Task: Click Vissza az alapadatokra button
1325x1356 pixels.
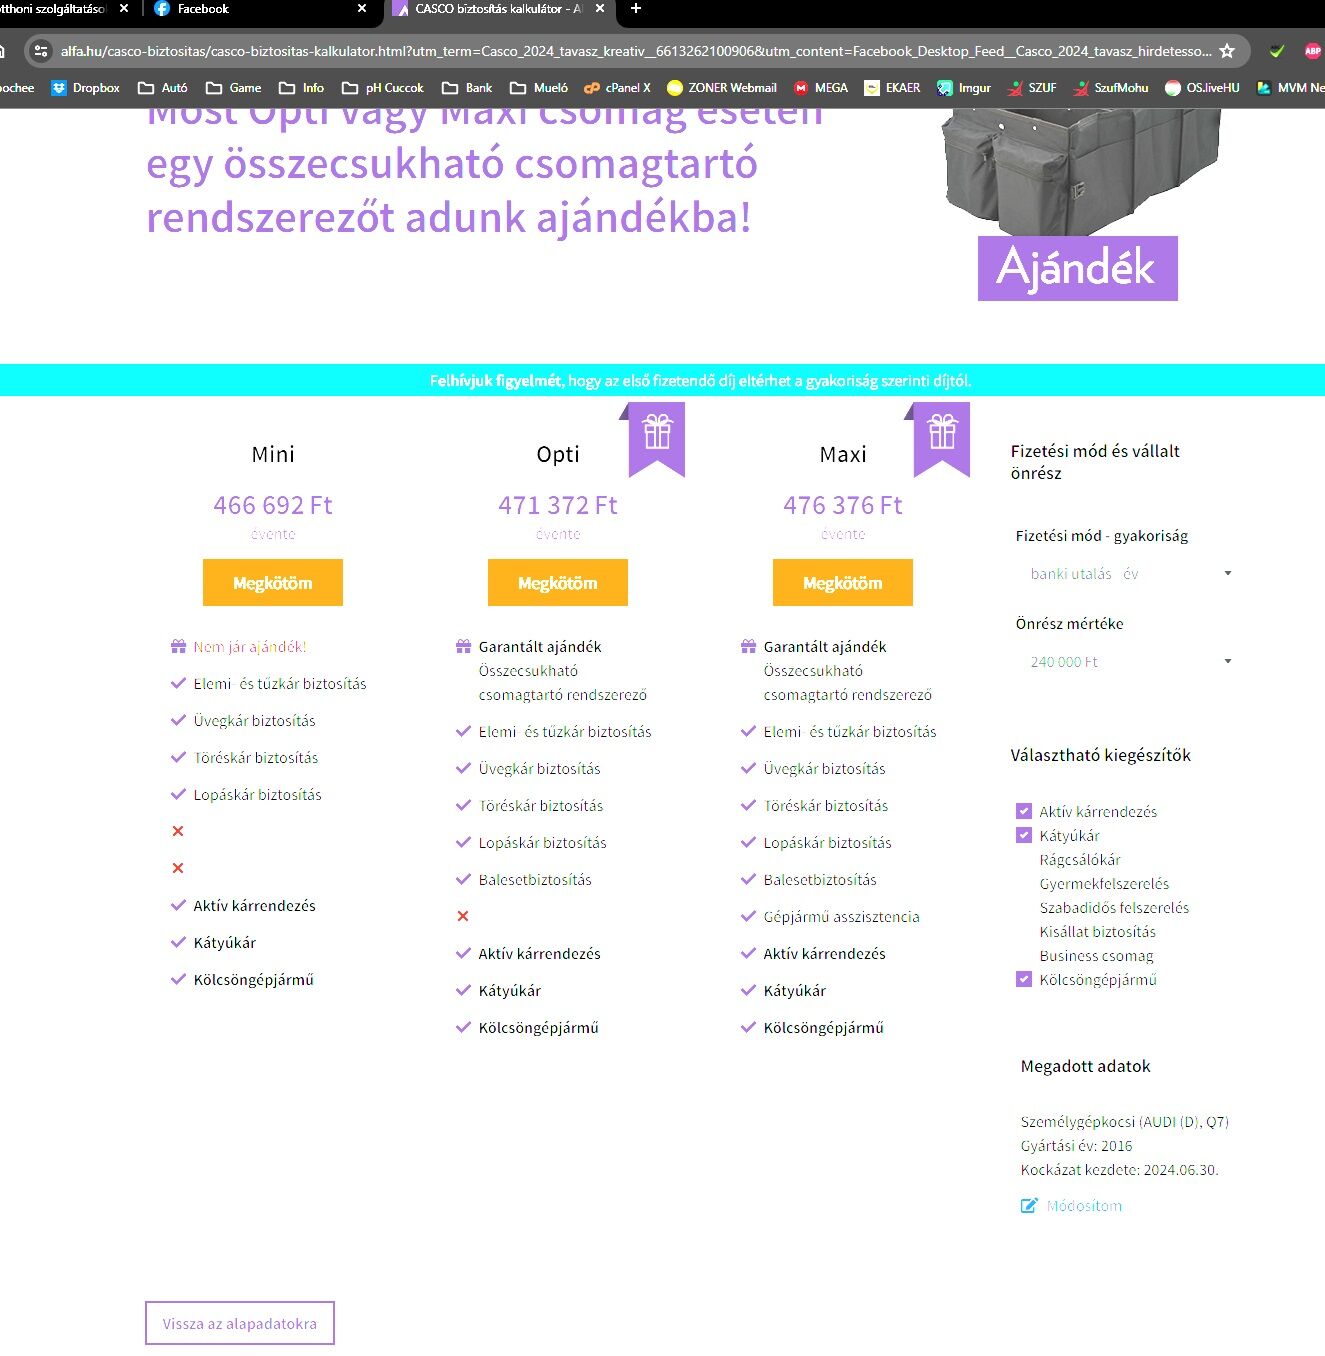Action: 240,1323
